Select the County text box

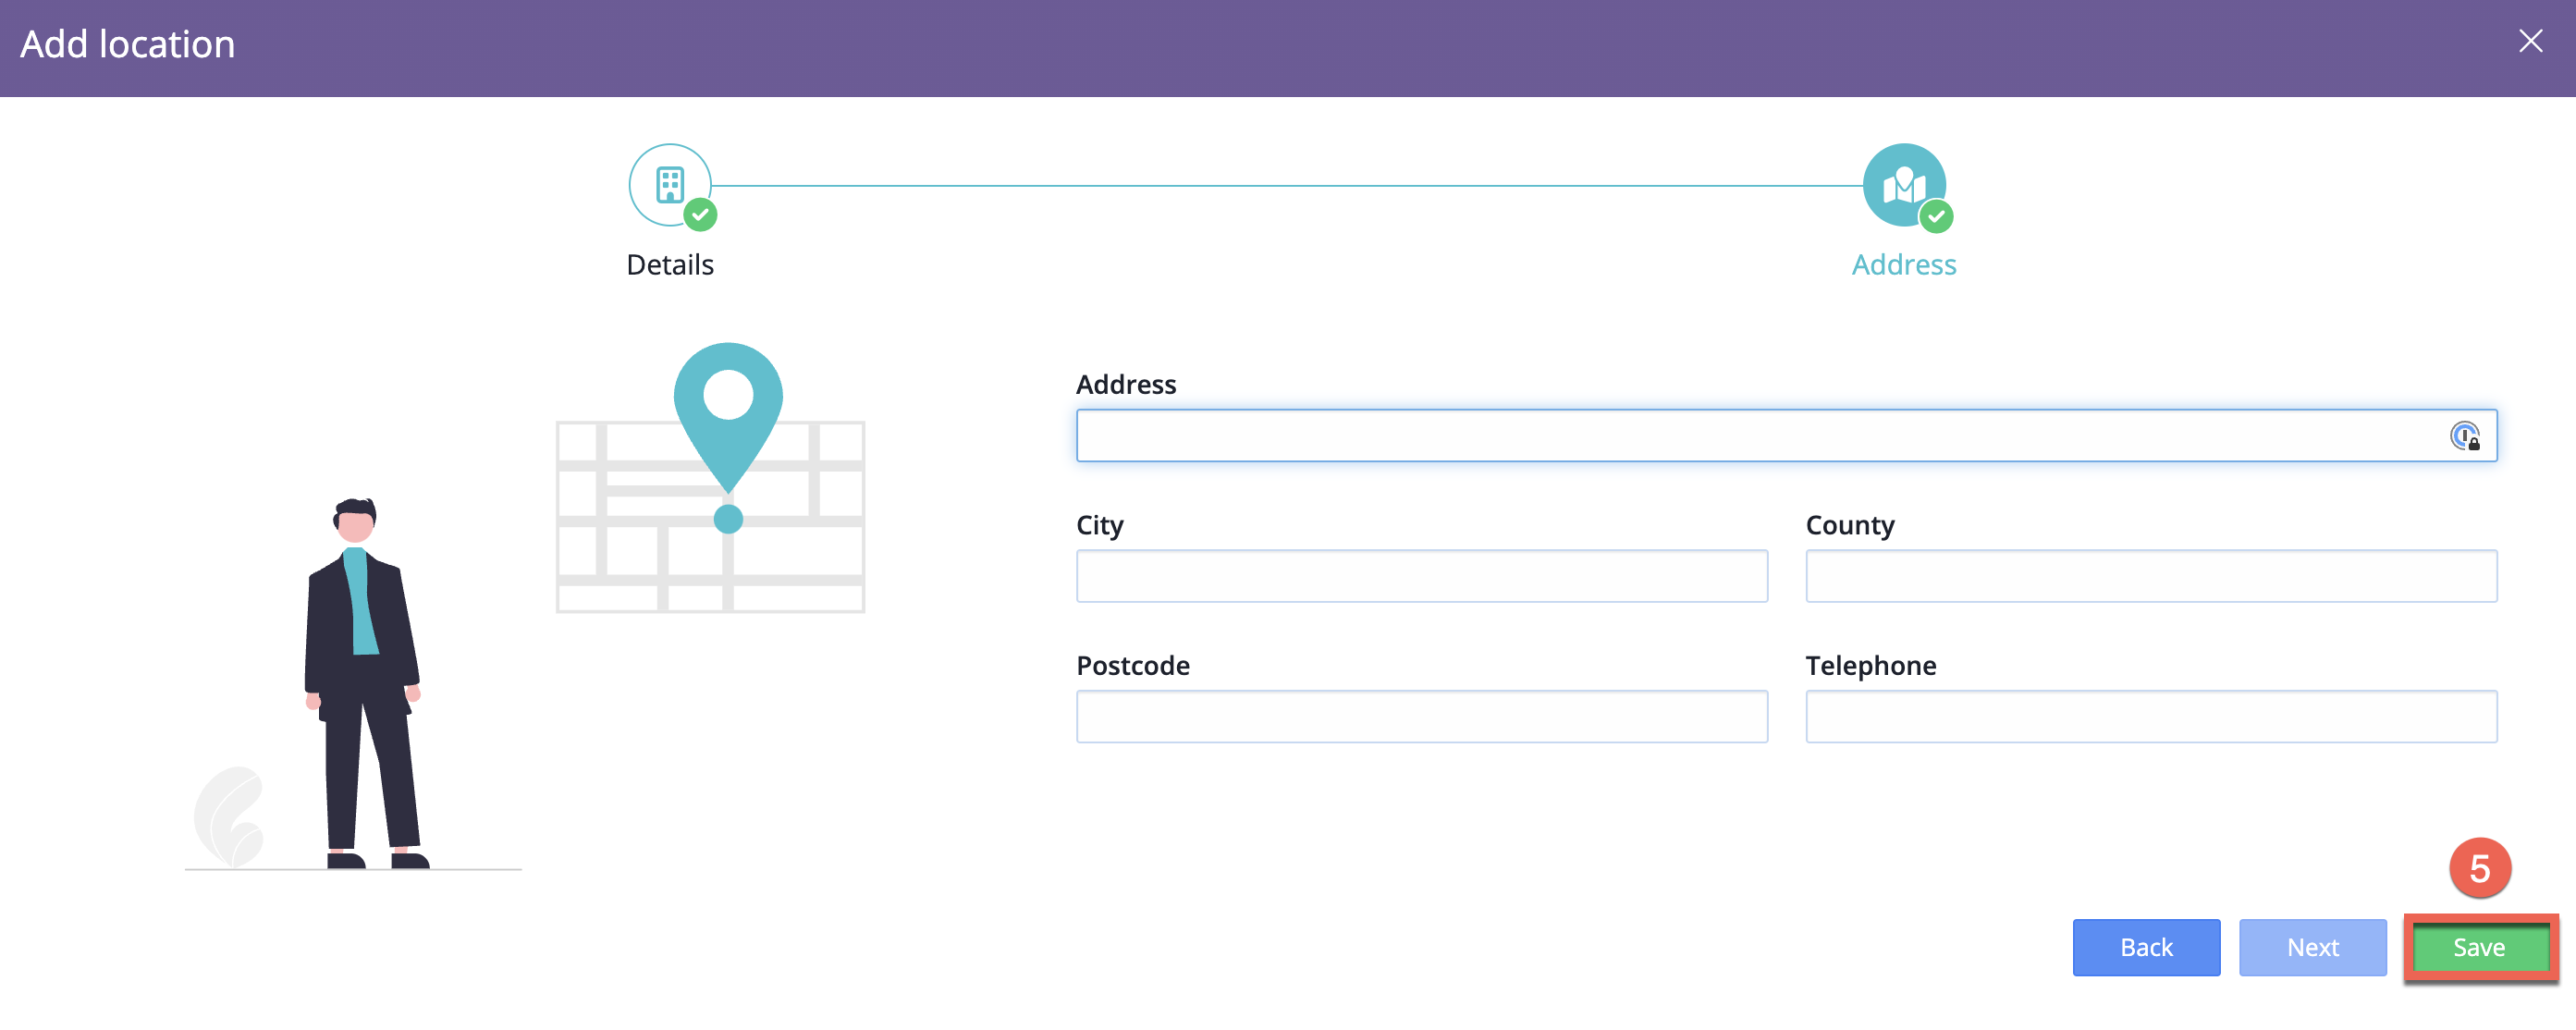coord(2150,576)
